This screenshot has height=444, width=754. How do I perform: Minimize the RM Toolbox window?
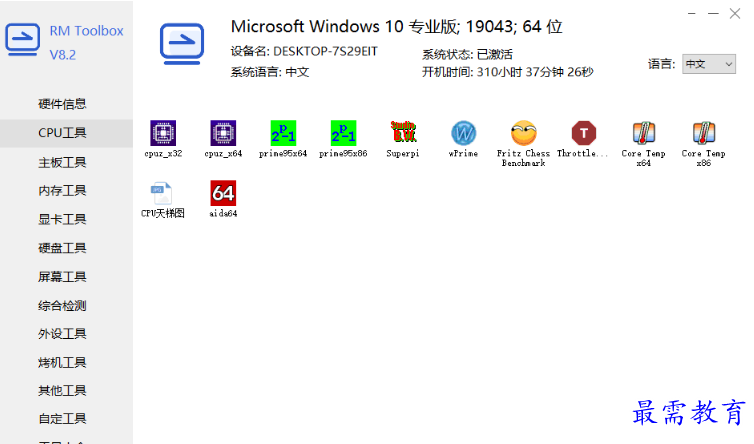click(x=713, y=13)
